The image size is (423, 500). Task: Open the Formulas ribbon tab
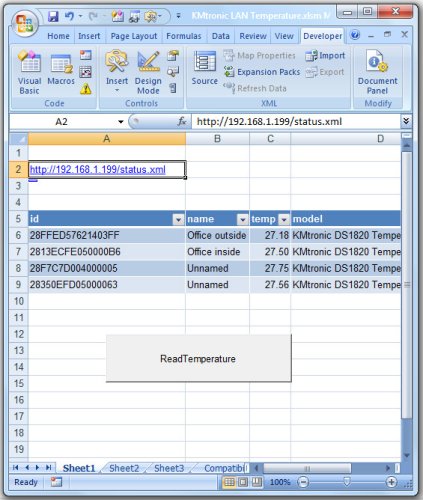point(184,36)
